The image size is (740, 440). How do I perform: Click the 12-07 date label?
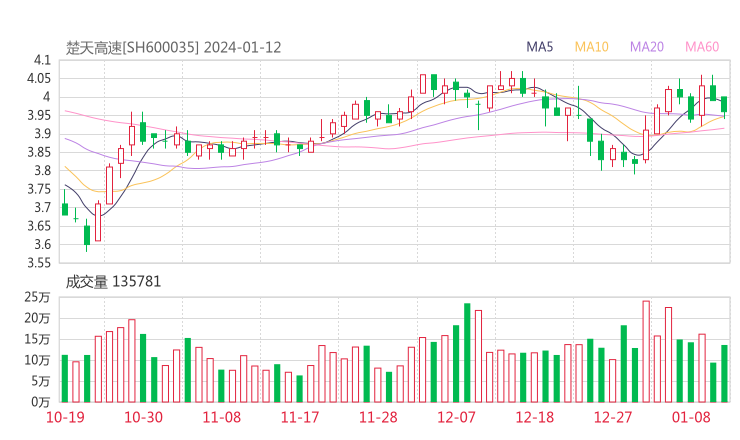[x=456, y=417]
